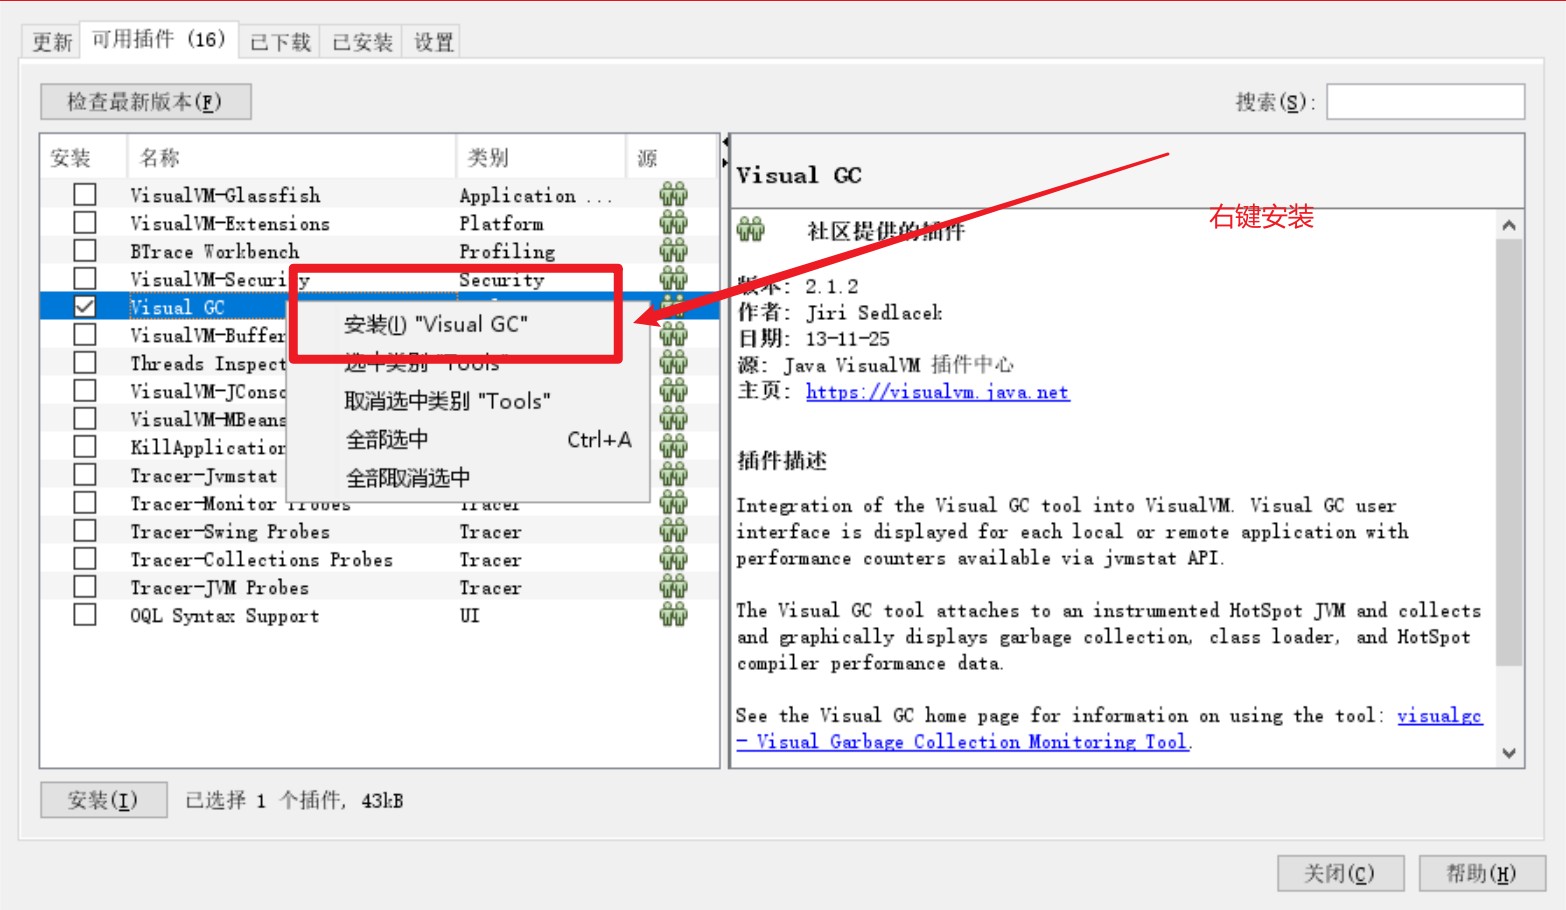Click the source icon in BTrace Workbench row
Screen dimensions: 1566x910
(x=674, y=251)
